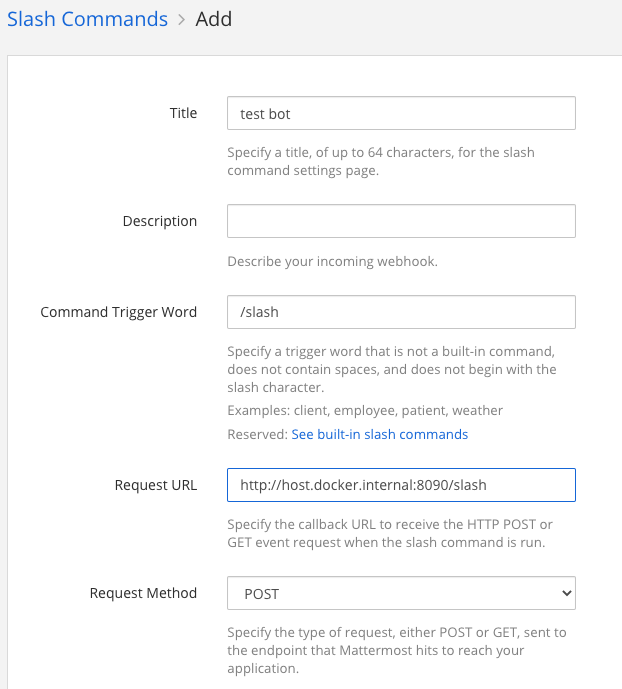The height and width of the screenshot is (689, 622).
Task: Click the Request URL input field
Action: (401, 485)
